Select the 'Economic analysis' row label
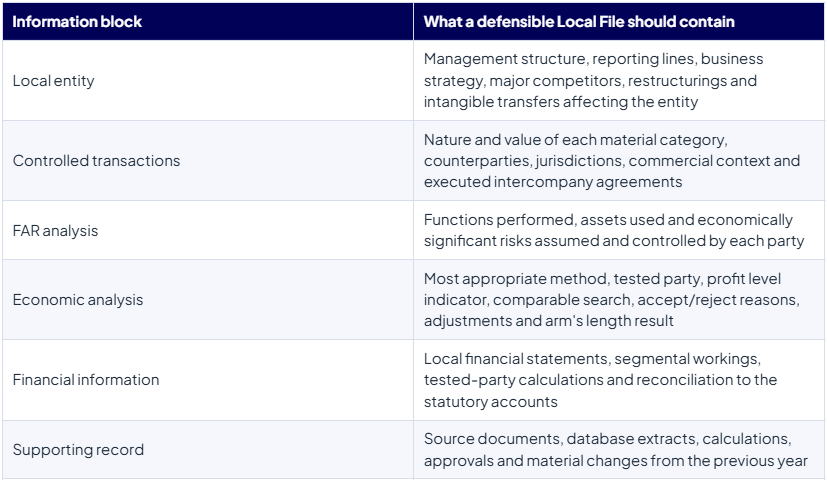The image size is (827, 480). point(78,300)
